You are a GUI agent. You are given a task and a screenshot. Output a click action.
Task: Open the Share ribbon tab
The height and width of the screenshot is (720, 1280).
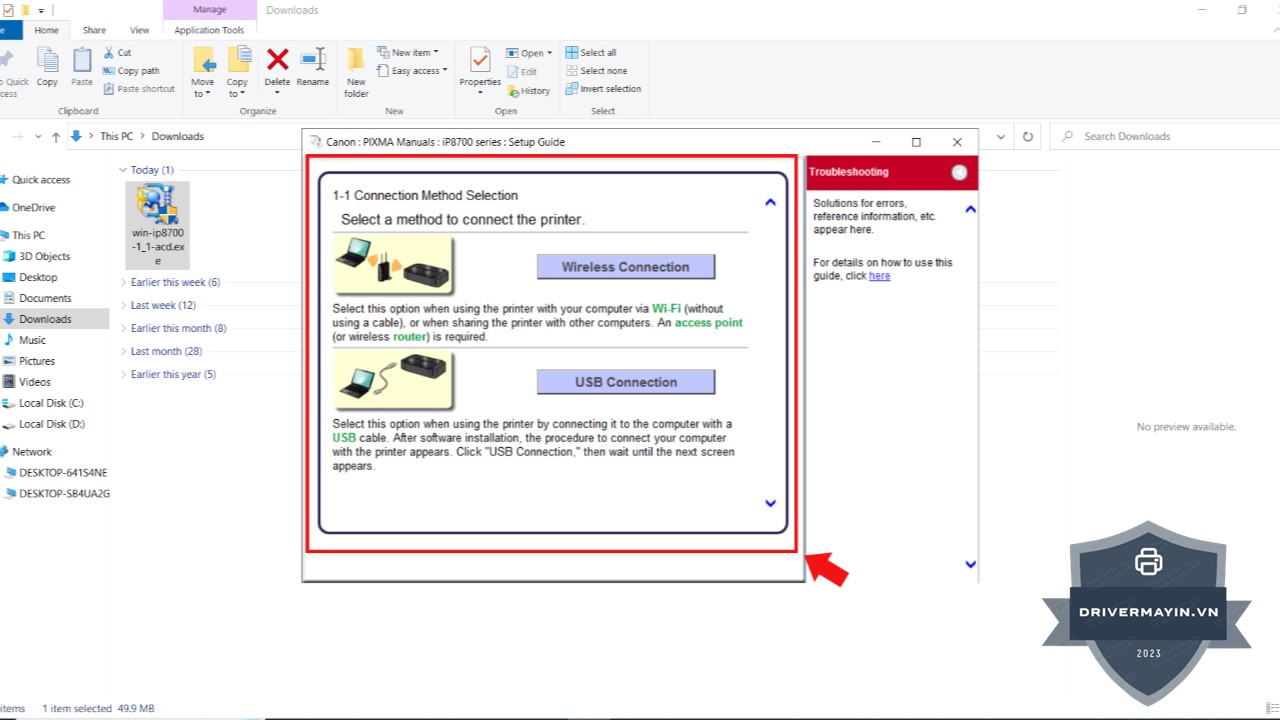[x=94, y=30]
